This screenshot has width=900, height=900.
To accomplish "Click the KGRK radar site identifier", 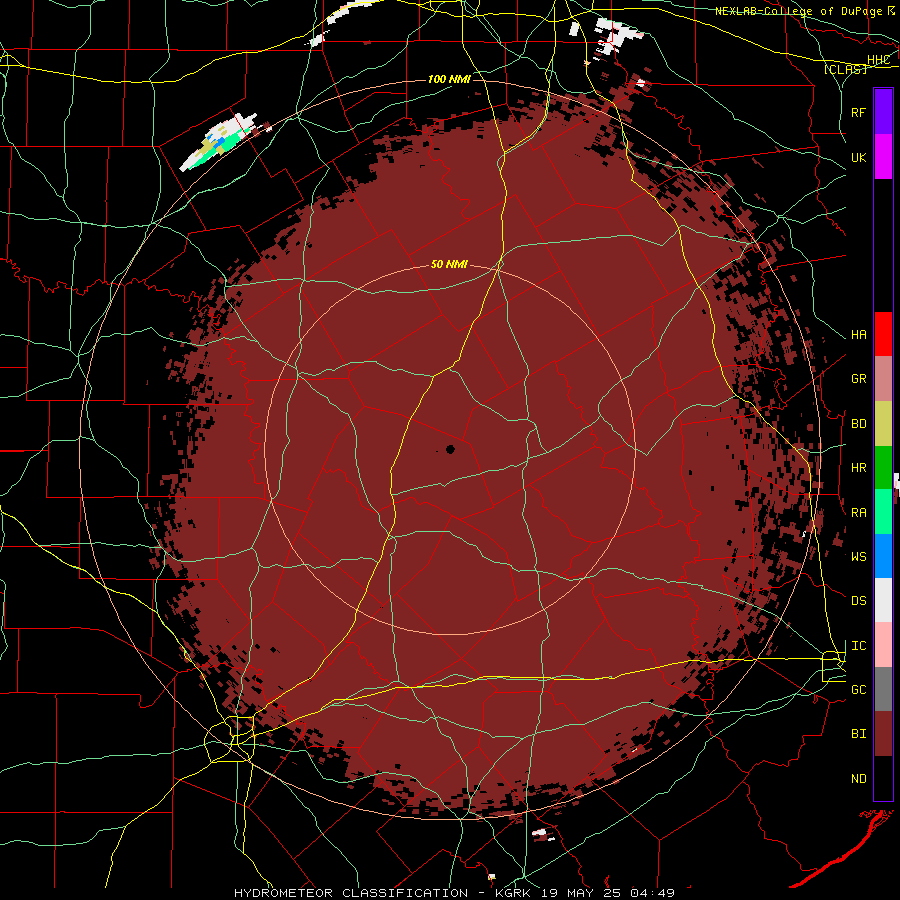I will [513, 893].
